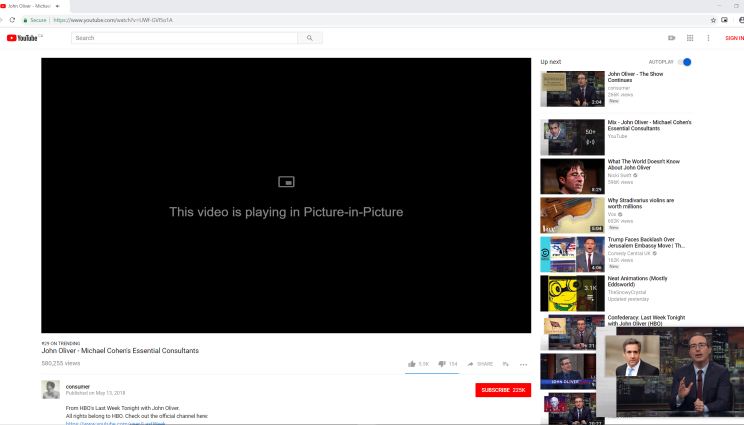Click the Share arrow icon
This screenshot has height=425, width=744.
471,364
